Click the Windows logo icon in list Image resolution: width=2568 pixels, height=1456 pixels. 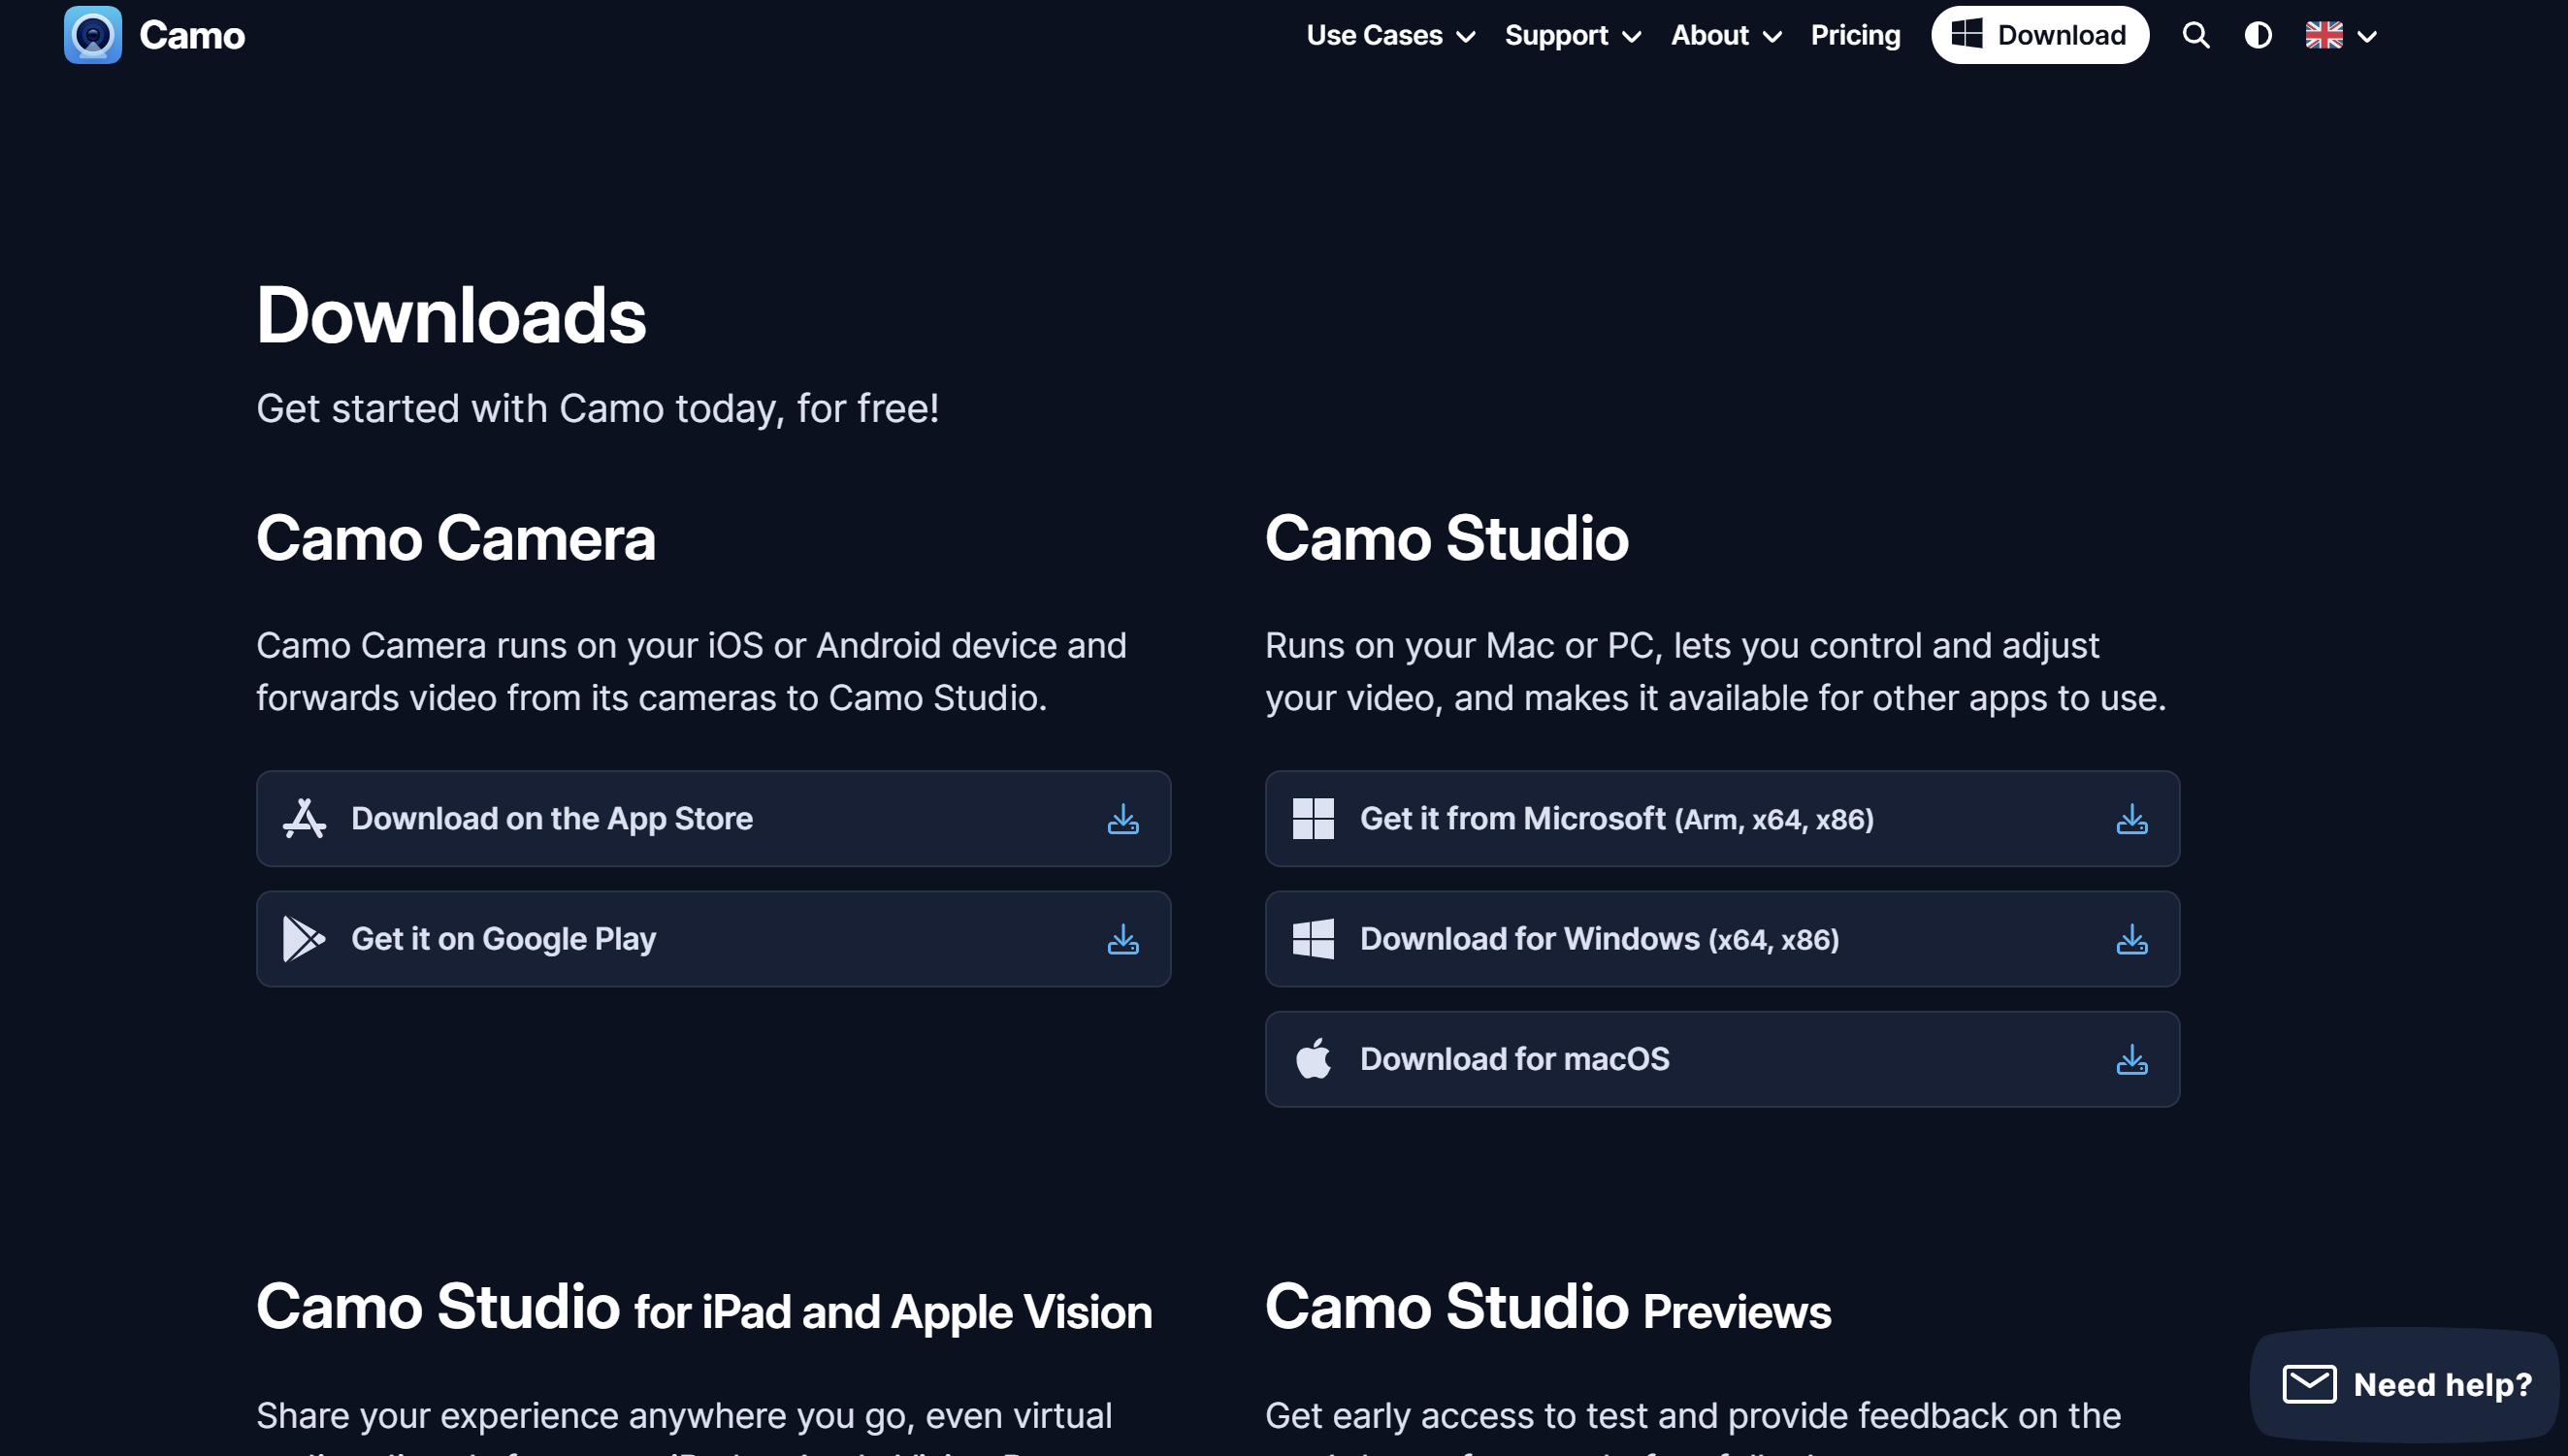(x=1312, y=938)
